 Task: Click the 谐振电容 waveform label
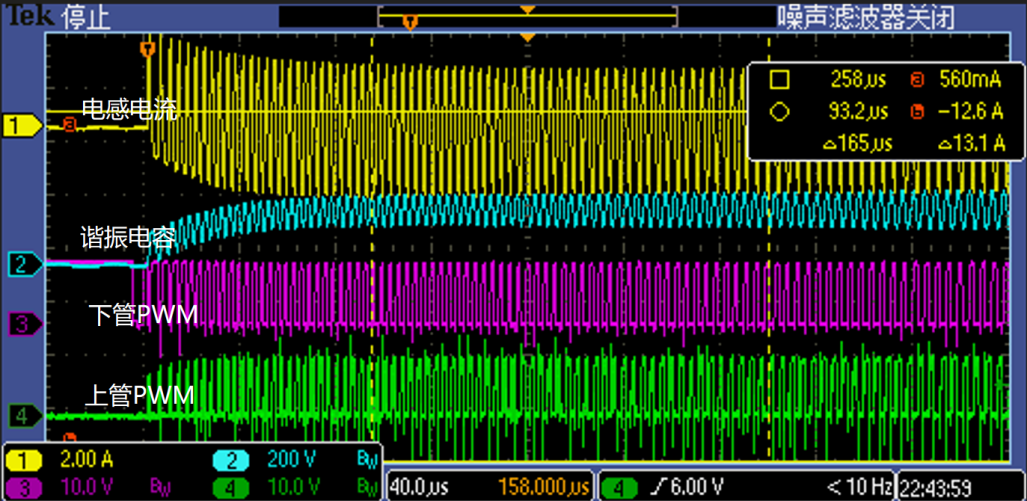click(x=128, y=238)
